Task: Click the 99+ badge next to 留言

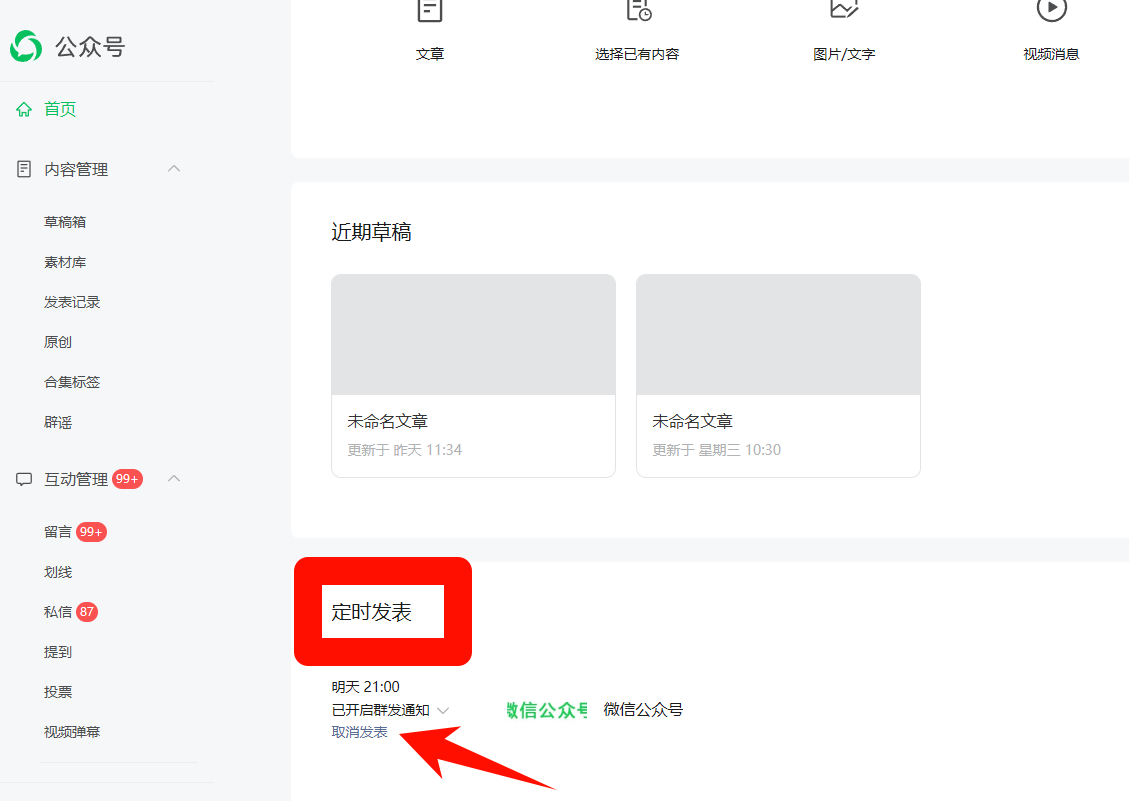Action: [91, 532]
